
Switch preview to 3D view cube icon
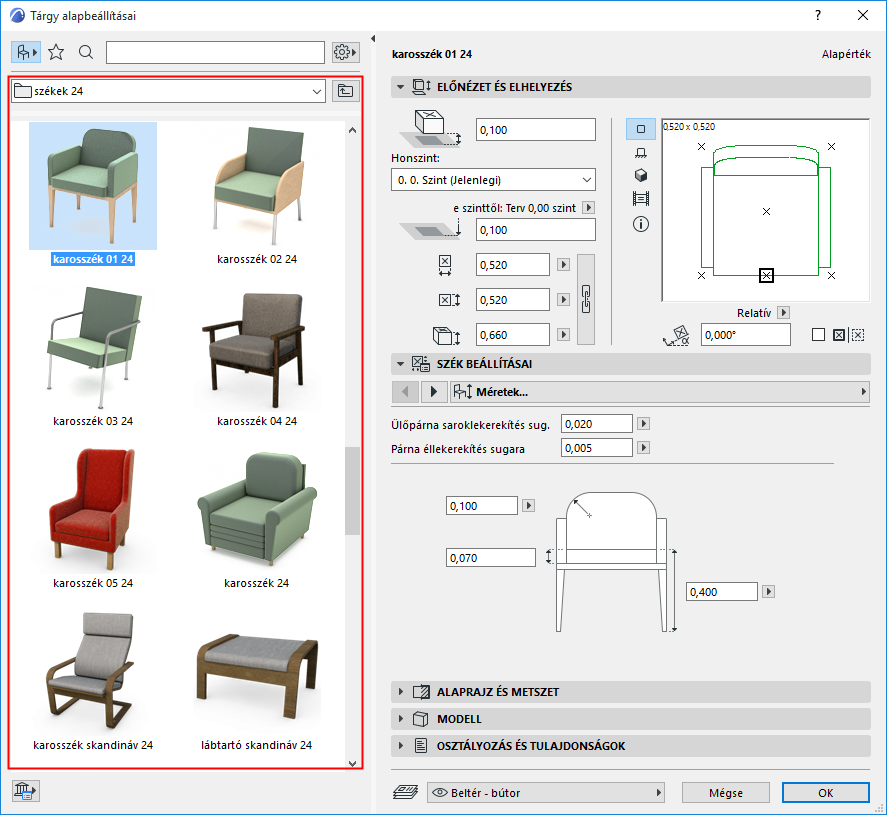pyautogui.click(x=641, y=175)
